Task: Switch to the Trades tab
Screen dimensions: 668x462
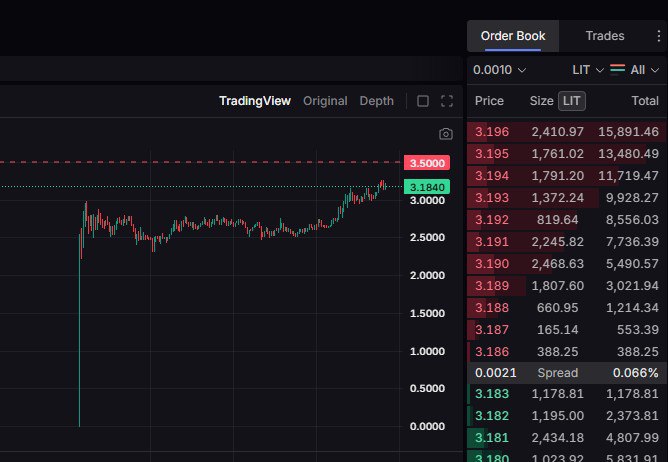Action: click(x=605, y=36)
